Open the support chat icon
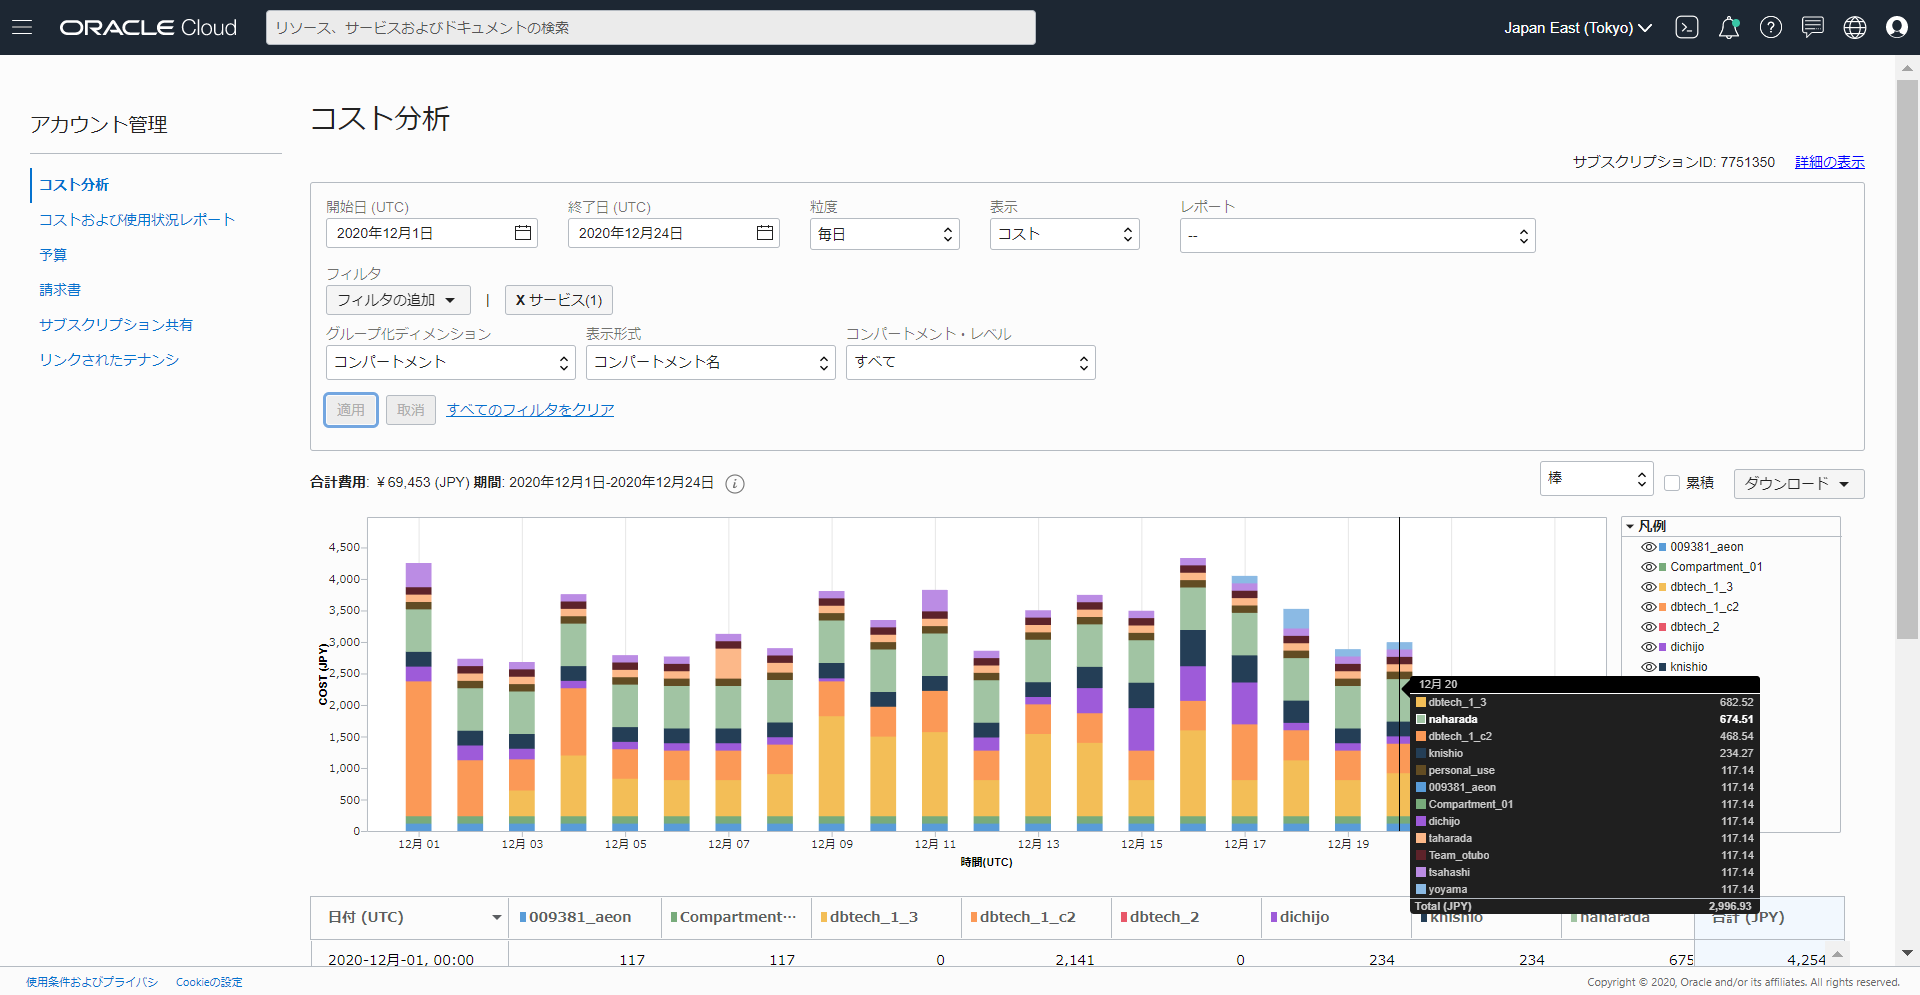Screen dimensions: 1920x995 click(1813, 27)
